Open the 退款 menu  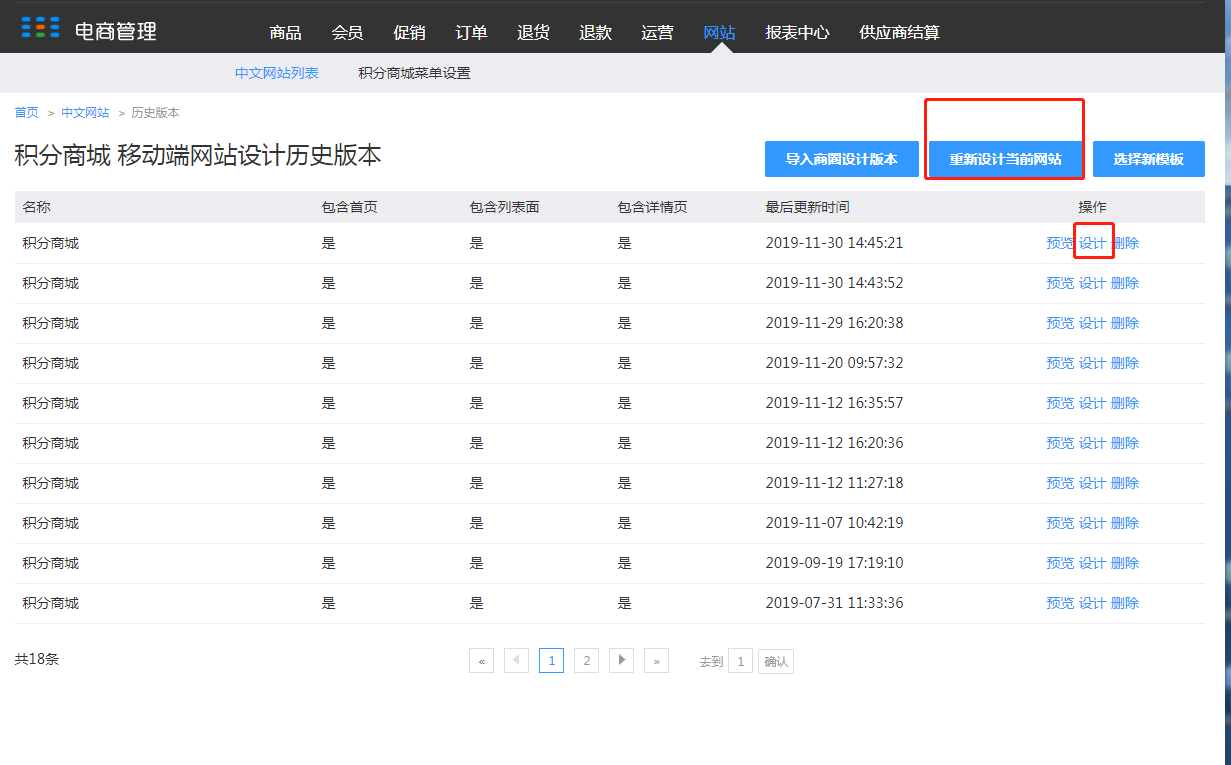[x=595, y=32]
